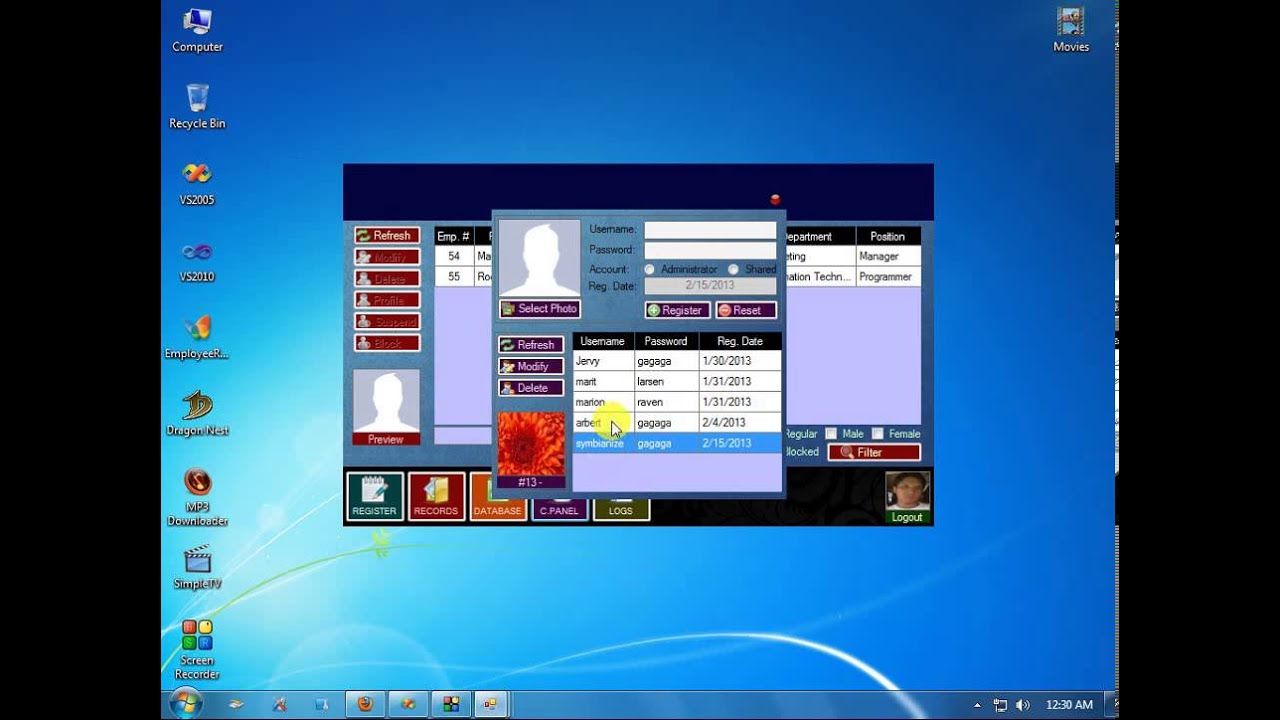
Task: Click the Programmer position cell
Action: (888, 276)
